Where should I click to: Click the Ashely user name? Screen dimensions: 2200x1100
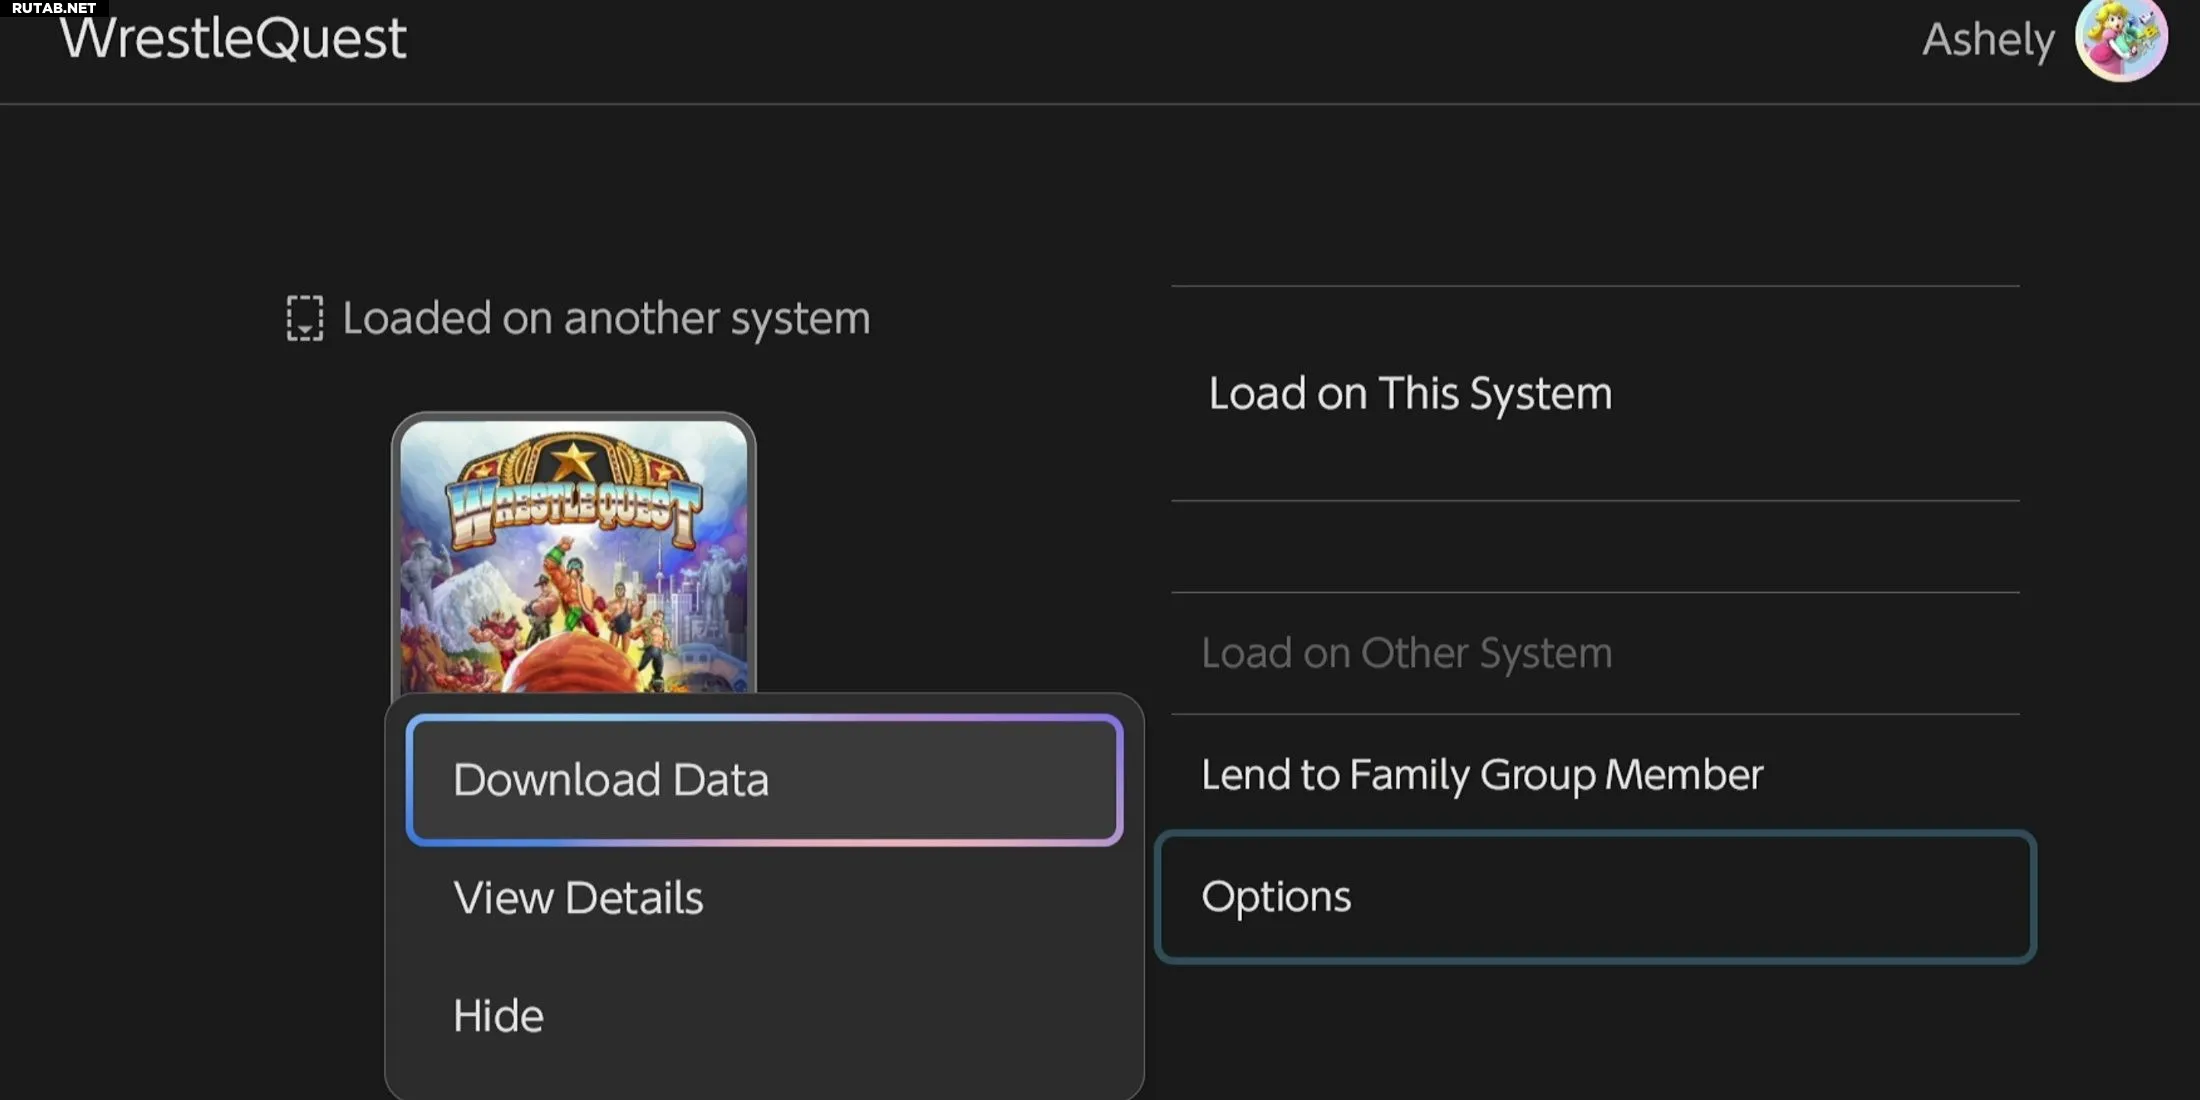[x=1988, y=40]
